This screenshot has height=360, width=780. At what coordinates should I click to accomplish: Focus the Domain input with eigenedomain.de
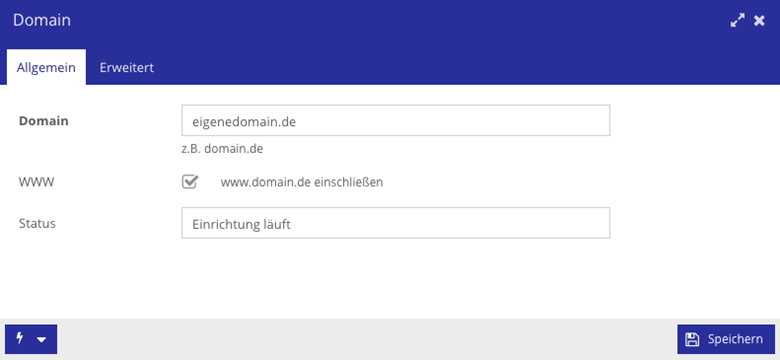click(x=395, y=120)
